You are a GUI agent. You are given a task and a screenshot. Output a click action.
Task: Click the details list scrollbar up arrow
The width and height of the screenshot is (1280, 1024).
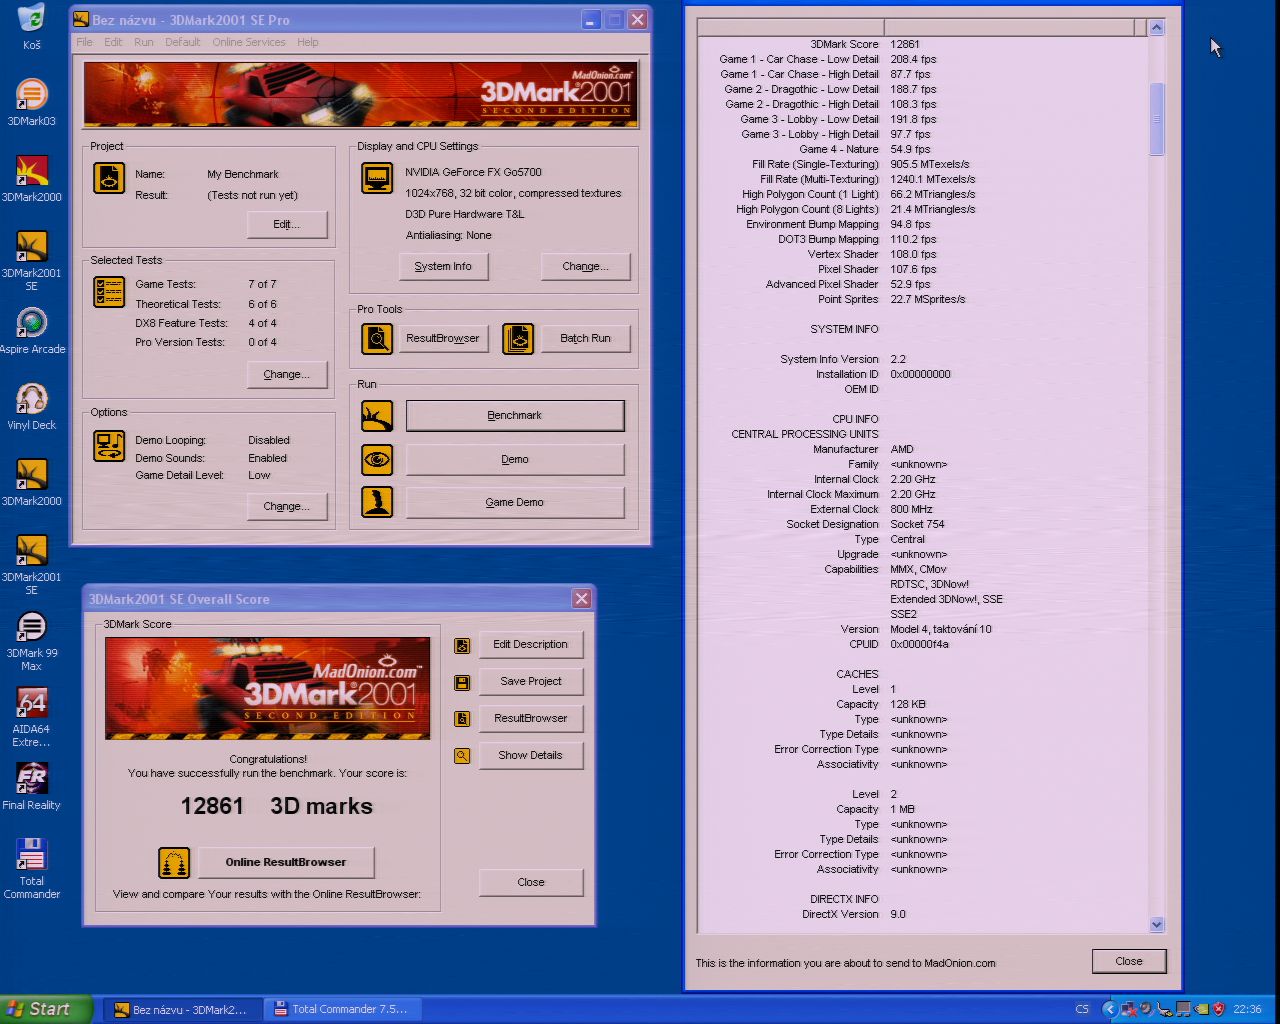1157,28
